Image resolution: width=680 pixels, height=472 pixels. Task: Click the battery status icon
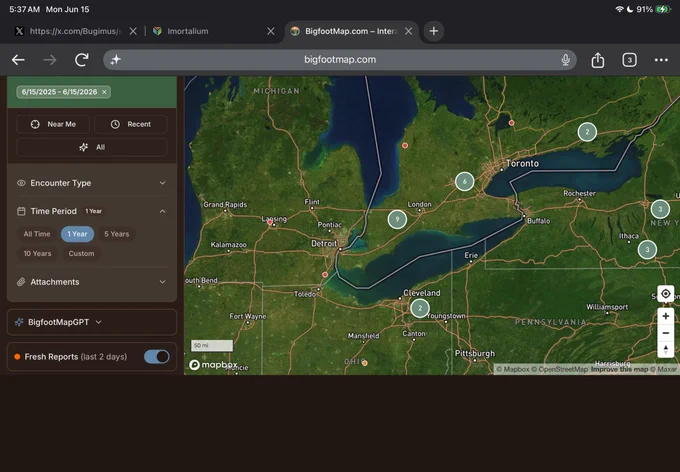click(x=663, y=9)
